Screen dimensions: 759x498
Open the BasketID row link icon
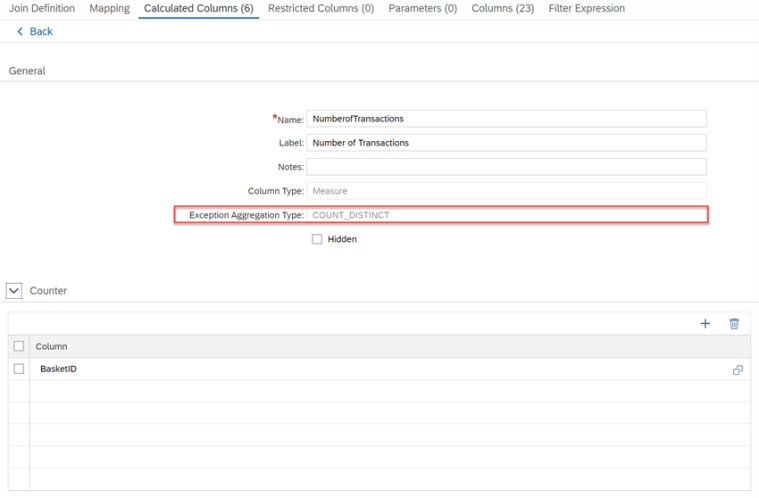click(738, 370)
